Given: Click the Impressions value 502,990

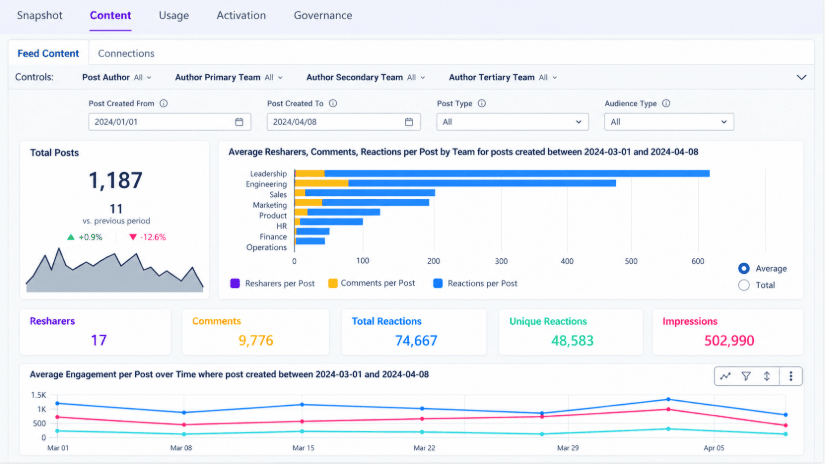Looking at the screenshot, I should point(729,341).
